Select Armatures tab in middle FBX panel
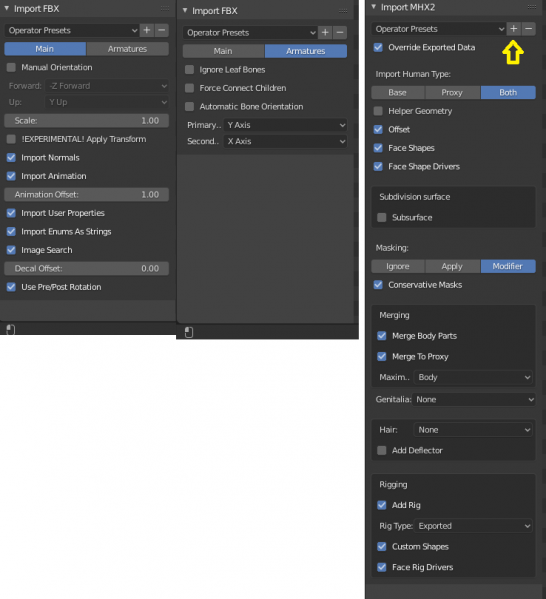 [306, 51]
